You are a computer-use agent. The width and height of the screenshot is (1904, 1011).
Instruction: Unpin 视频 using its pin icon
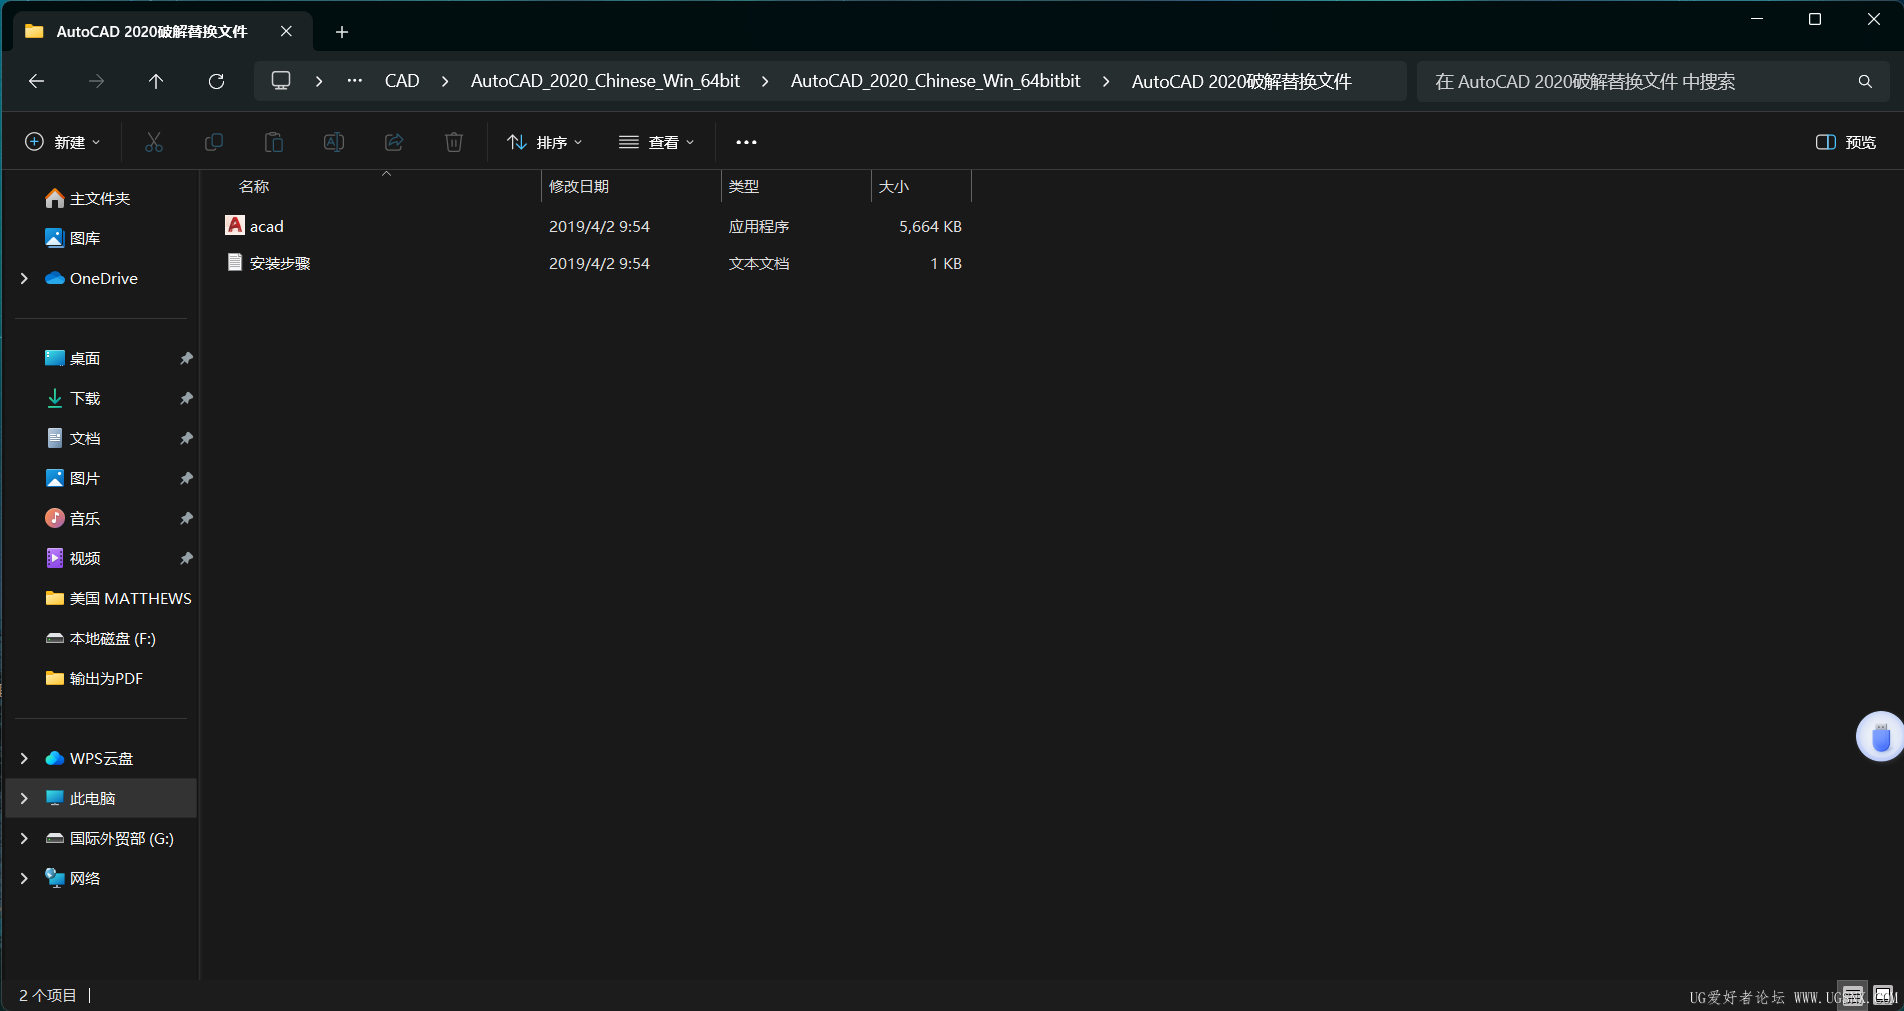186,558
